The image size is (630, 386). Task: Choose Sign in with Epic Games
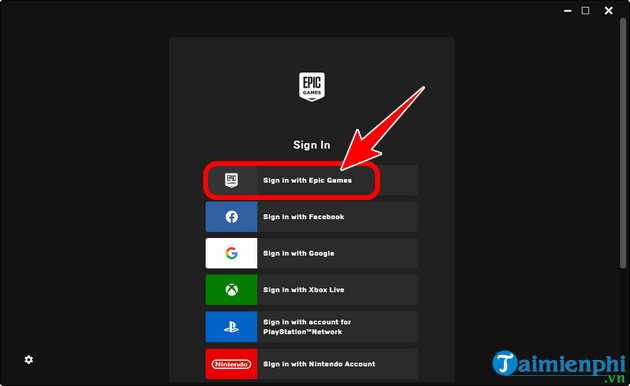pyautogui.click(x=312, y=180)
